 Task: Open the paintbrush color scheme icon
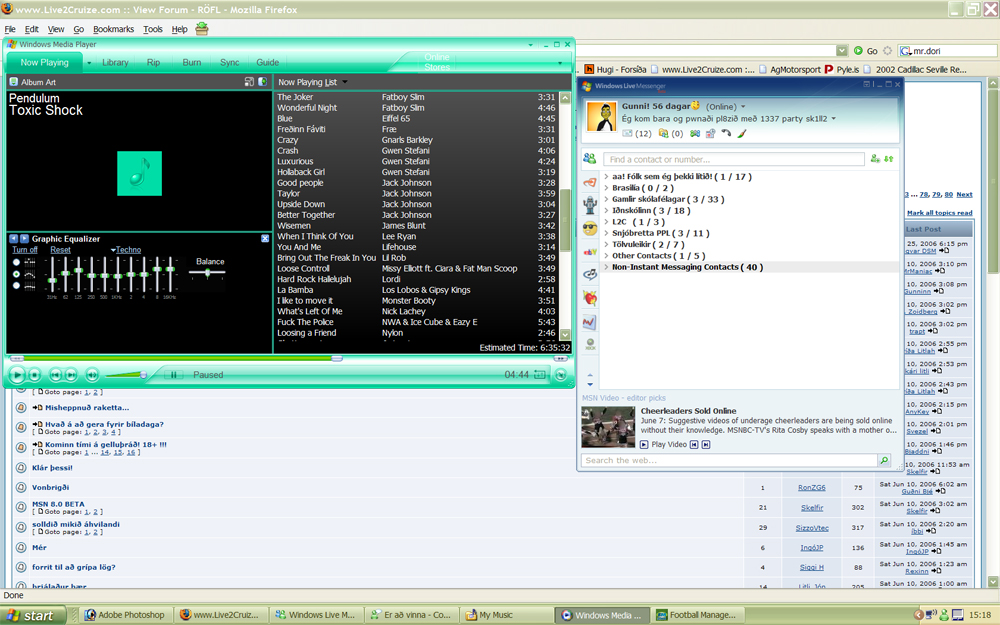741,133
